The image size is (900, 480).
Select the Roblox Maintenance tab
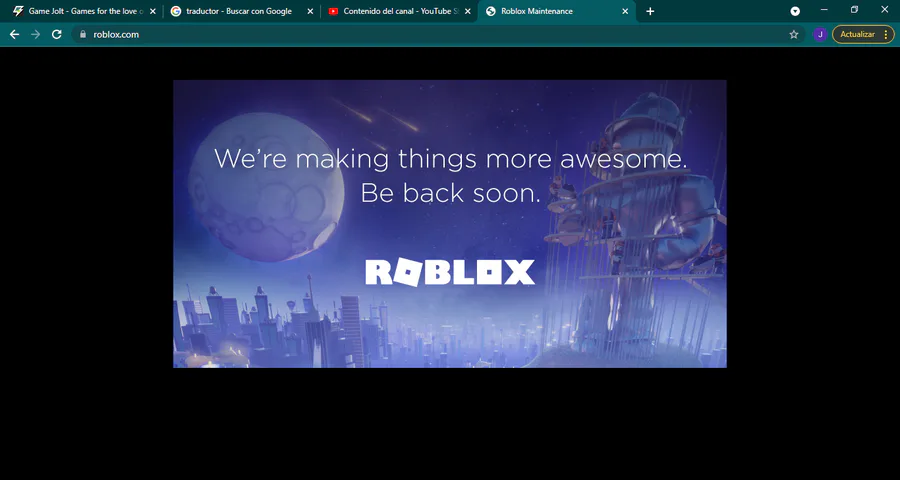557,11
